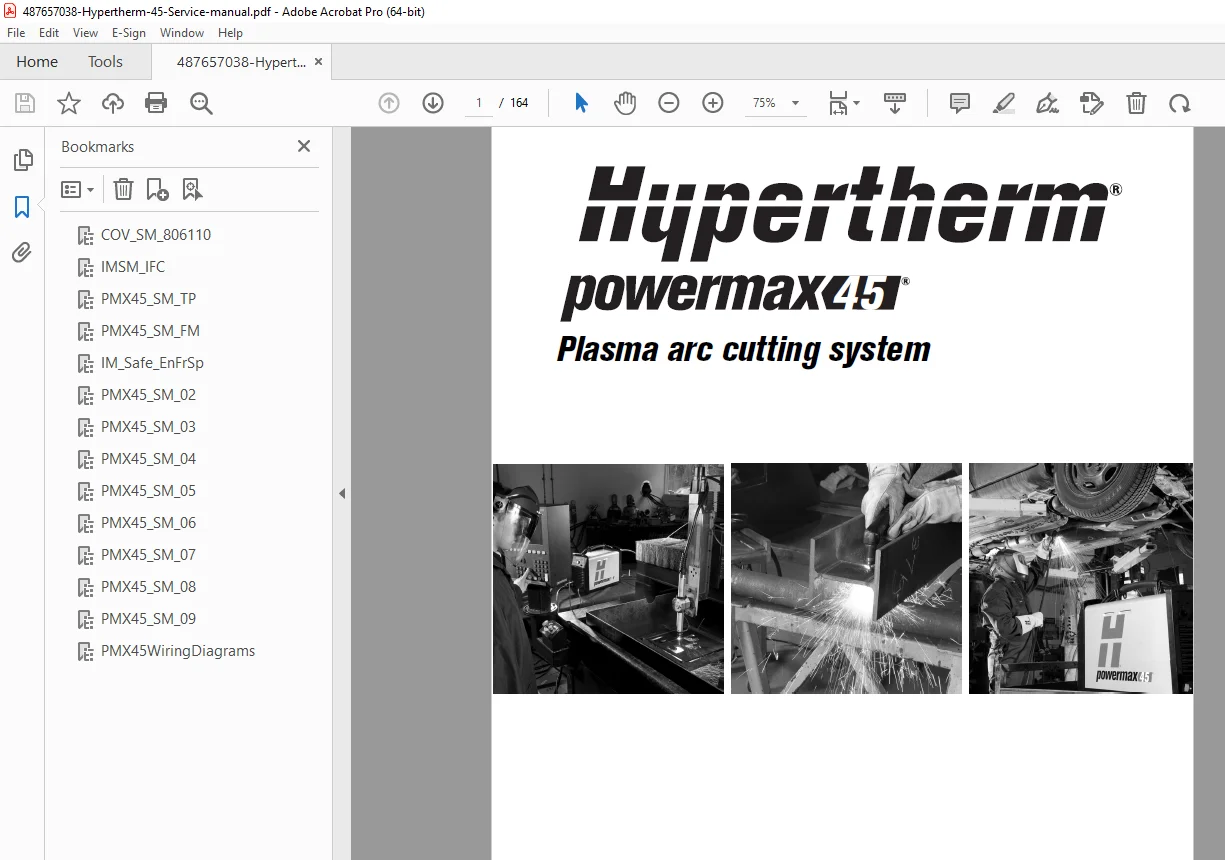The height and width of the screenshot is (860, 1225).
Task: Click the "Plasma arc cutting system" heading
Action: tap(744, 350)
